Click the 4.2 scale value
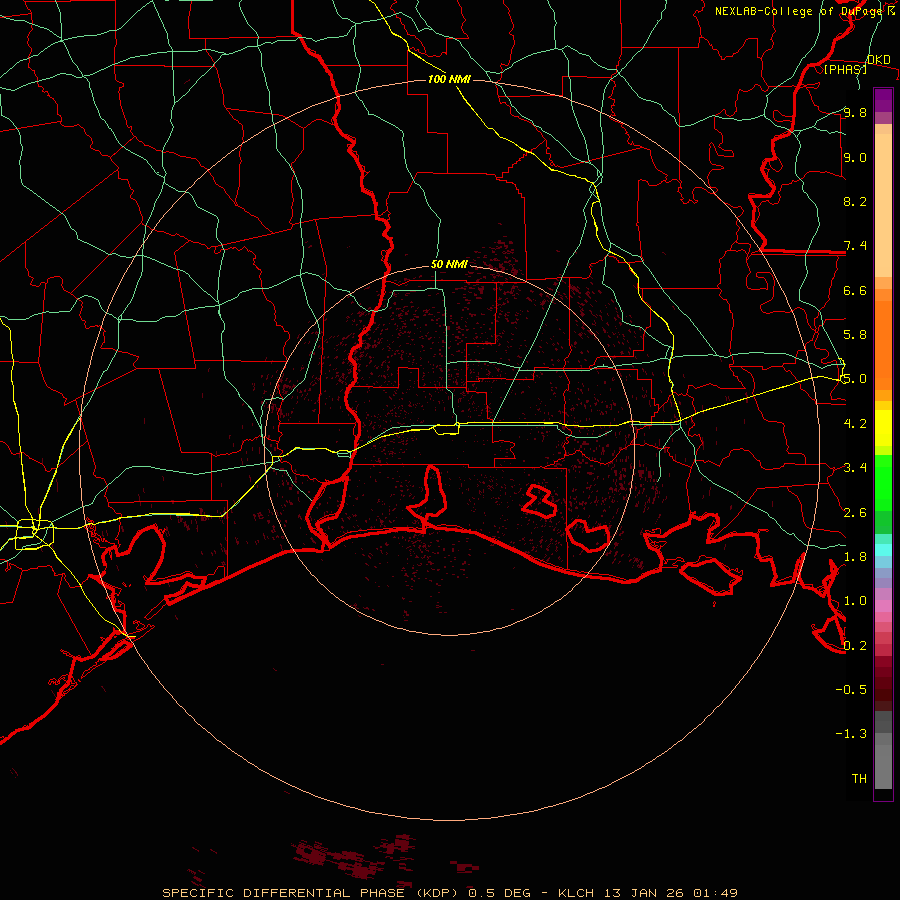 tap(855, 424)
